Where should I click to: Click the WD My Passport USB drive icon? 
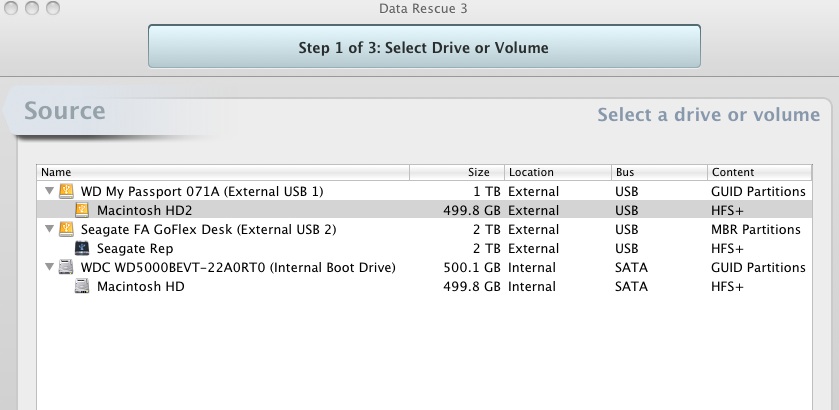coord(66,191)
